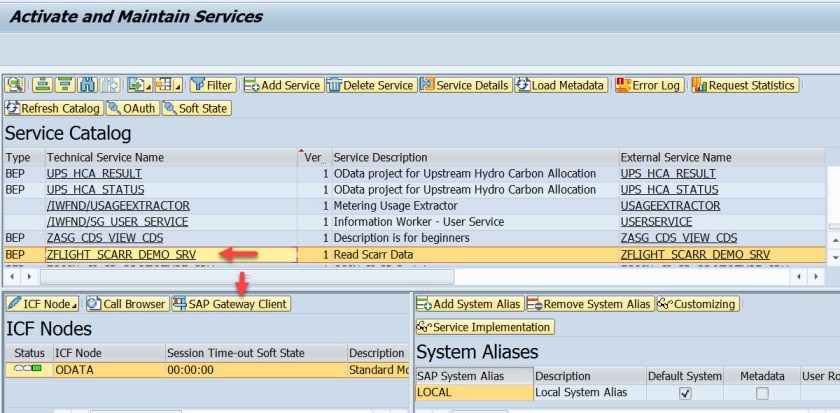Click the Sort Ascending icon
The width and height of the screenshot is (840, 413).
point(43,86)
